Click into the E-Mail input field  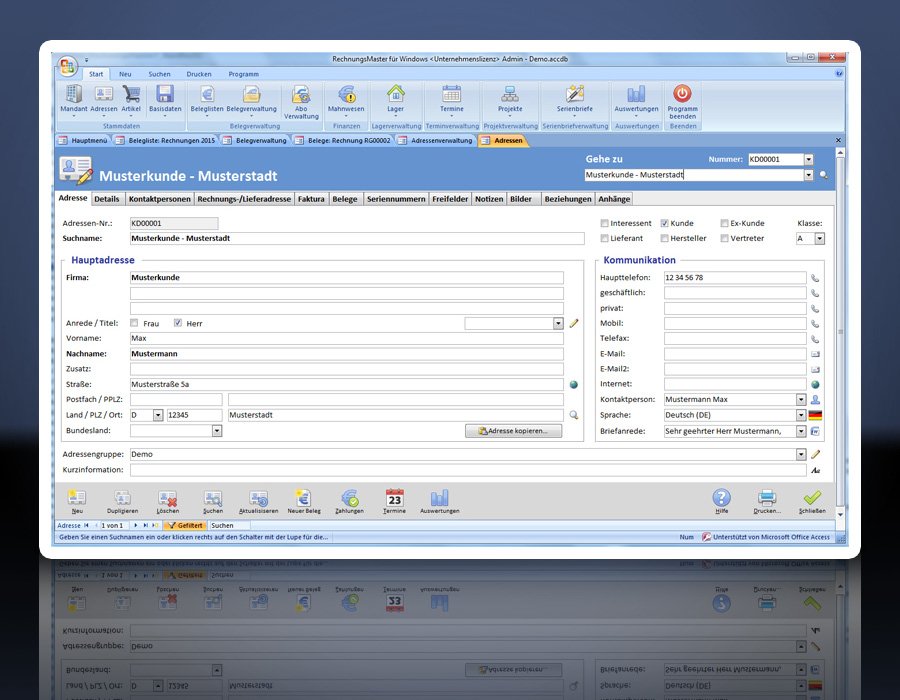pyautogui.click(x=734, y=354)
